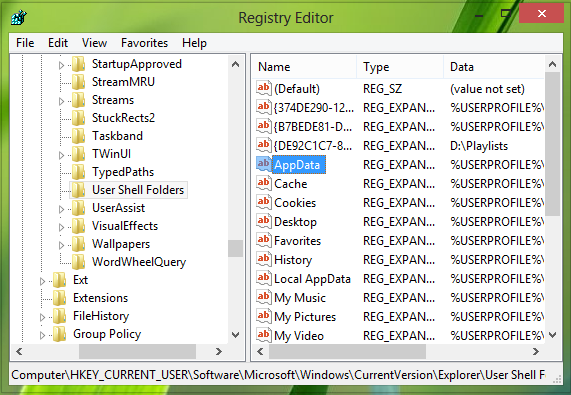Sort values by the Name column header
The width and height of the screenshot is (571, 395).
click(304, 67)
